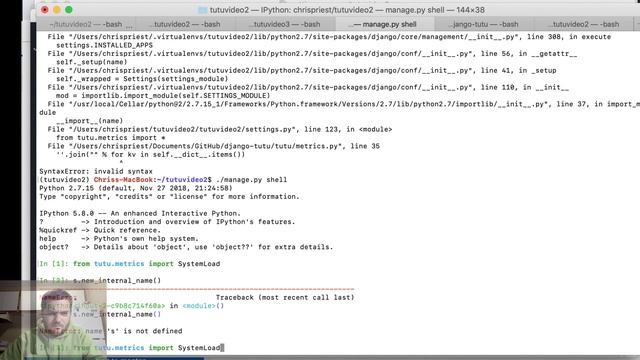This screenshot has height=360, width=640.
Task: Click the 'object?' details help line
Action: (186, 247)
